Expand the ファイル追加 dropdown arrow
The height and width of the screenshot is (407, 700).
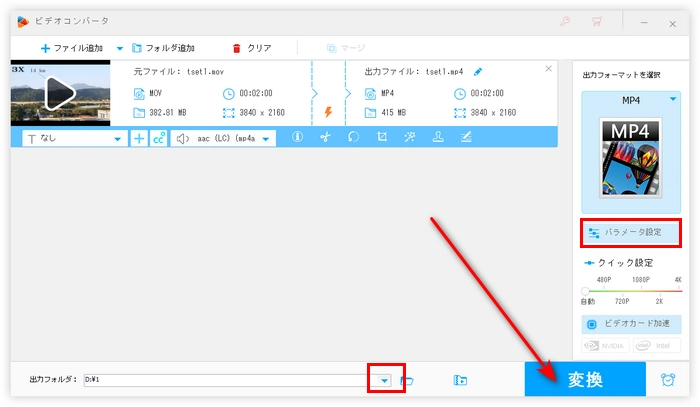pos(120,48)
